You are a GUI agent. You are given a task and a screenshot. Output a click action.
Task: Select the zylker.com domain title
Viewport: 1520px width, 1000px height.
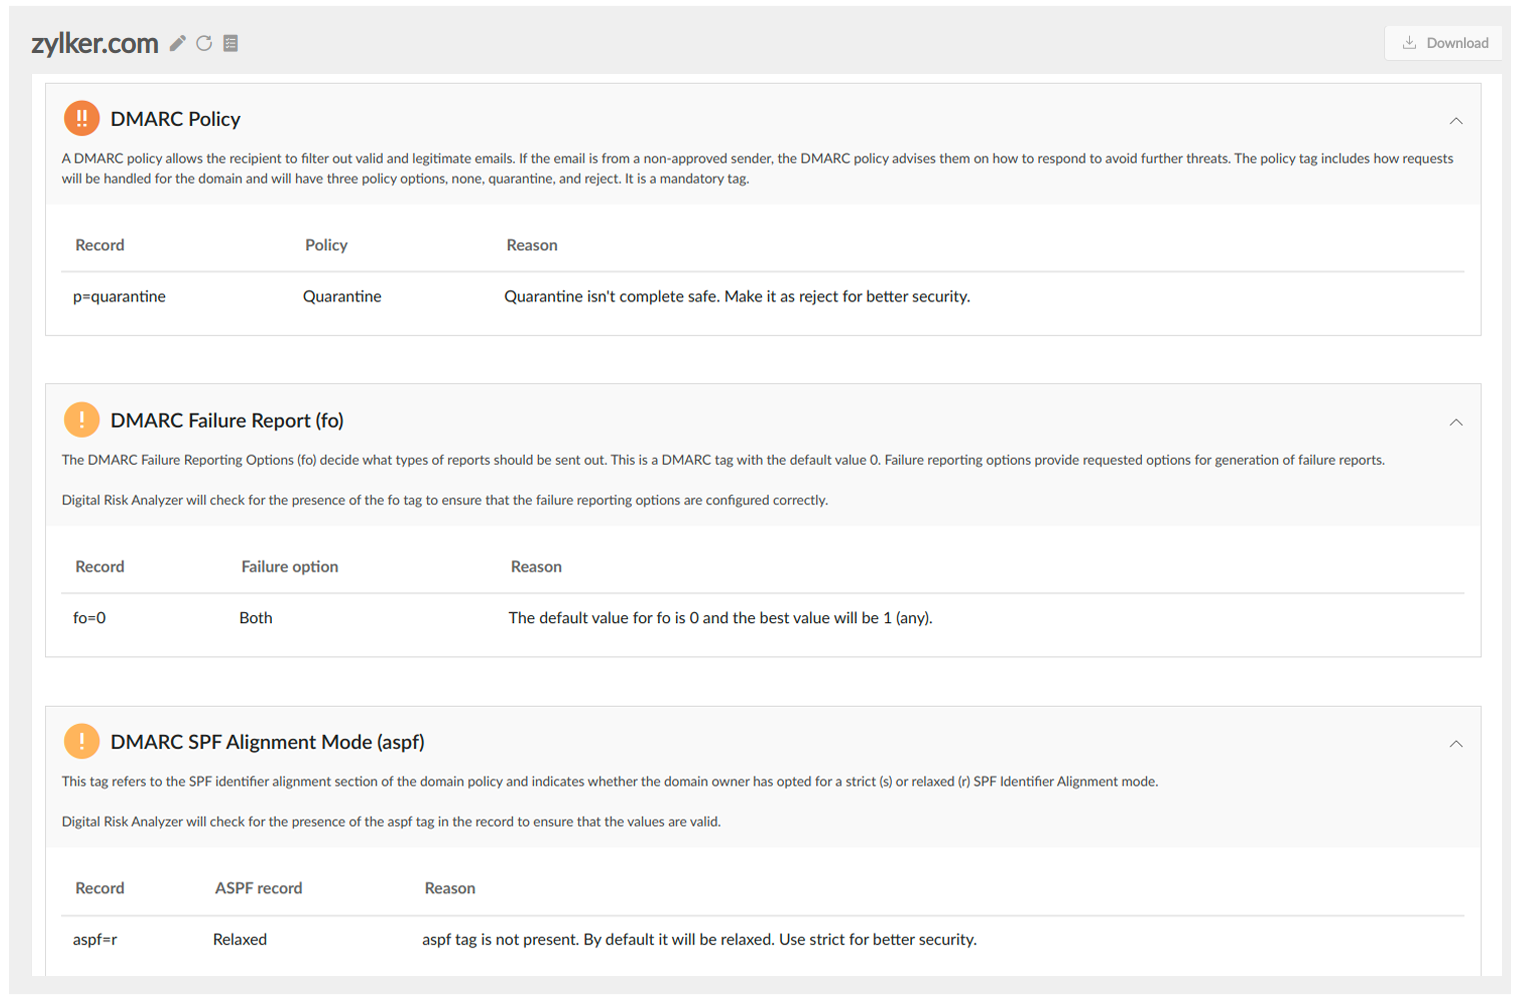click(x=96, y=43)
